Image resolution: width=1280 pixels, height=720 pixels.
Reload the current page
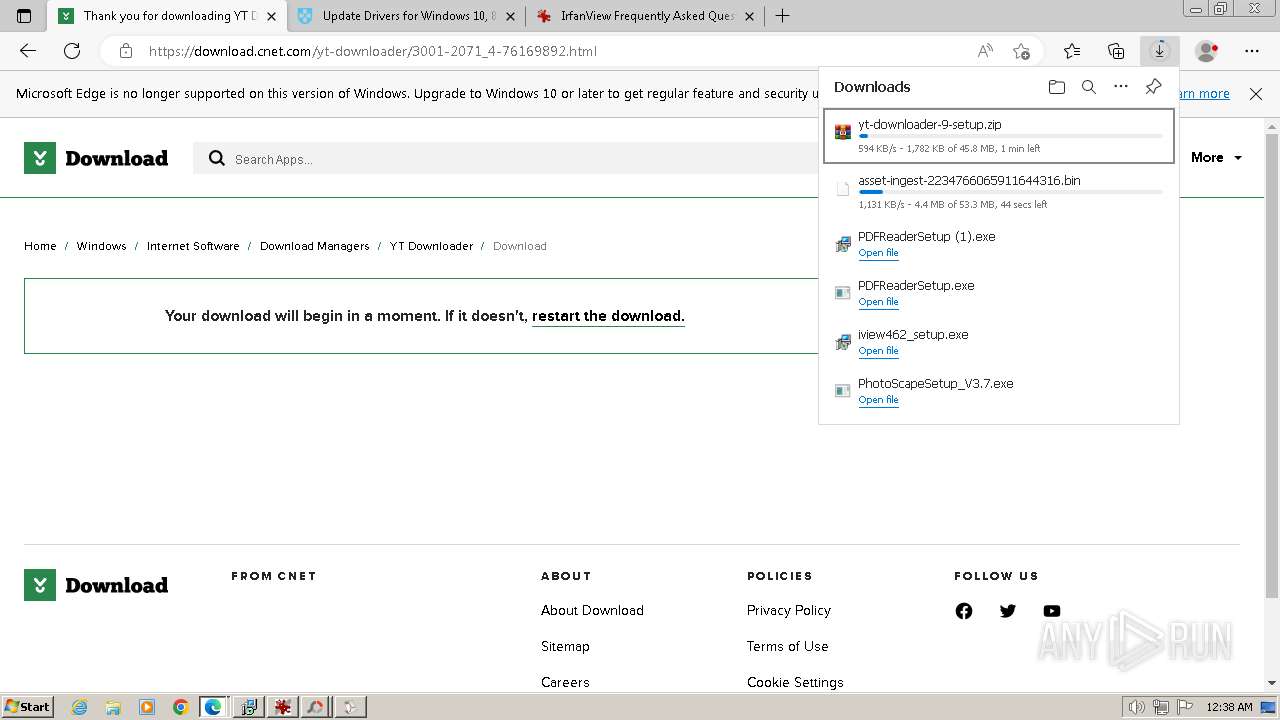72,51
